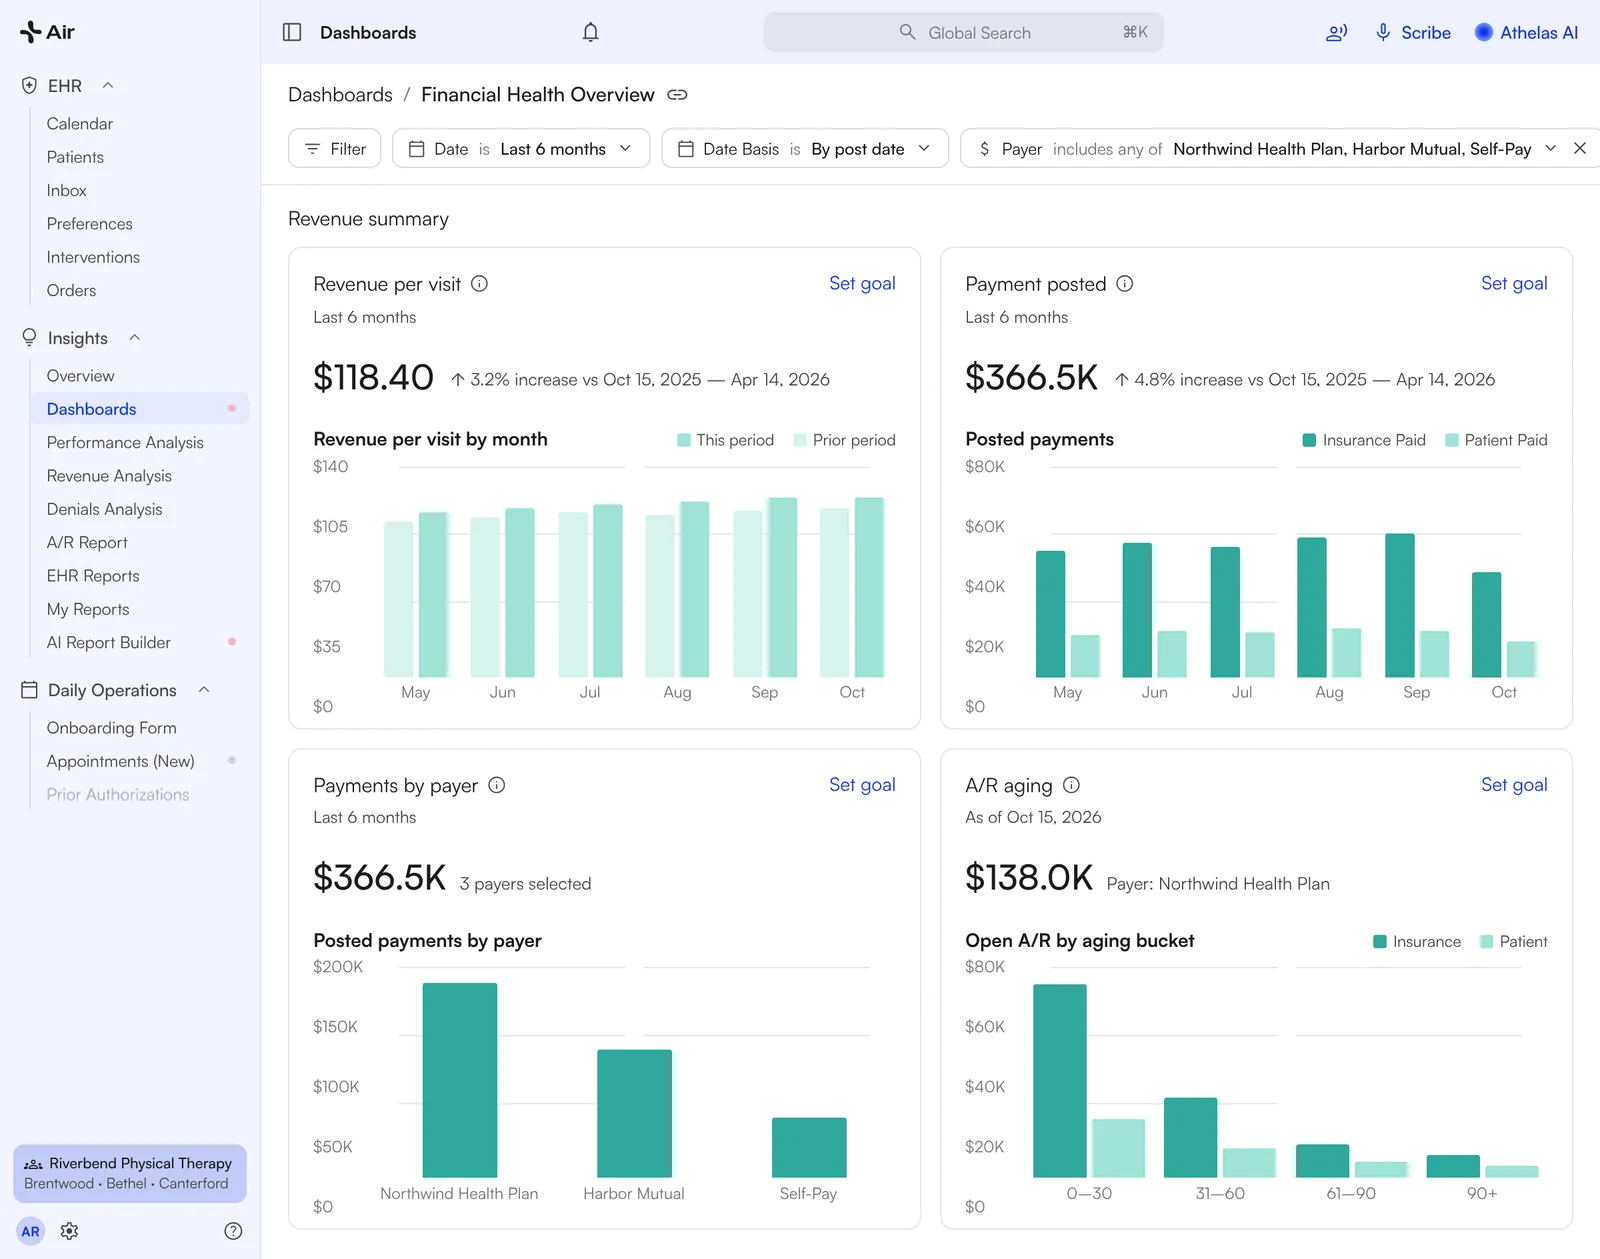
Task: Toggle Patient Paid legend entry
Action: pos(1496,440)
